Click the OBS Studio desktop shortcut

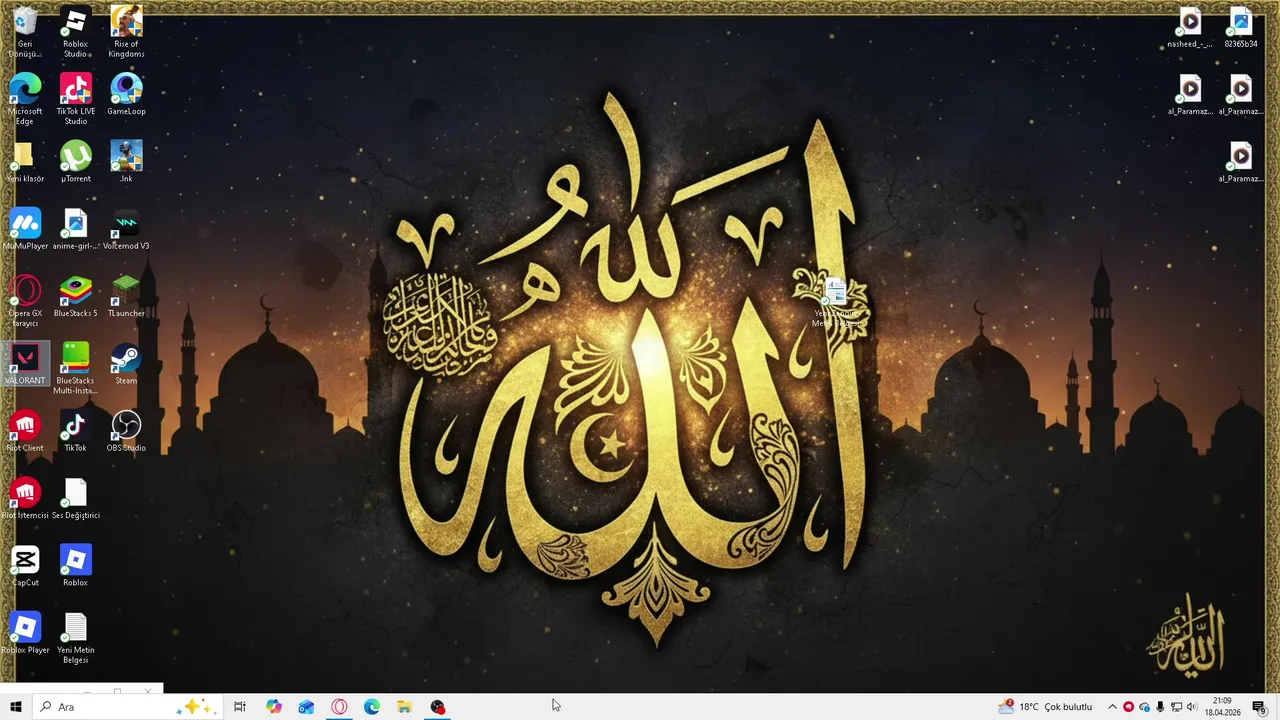coord(126,431)
